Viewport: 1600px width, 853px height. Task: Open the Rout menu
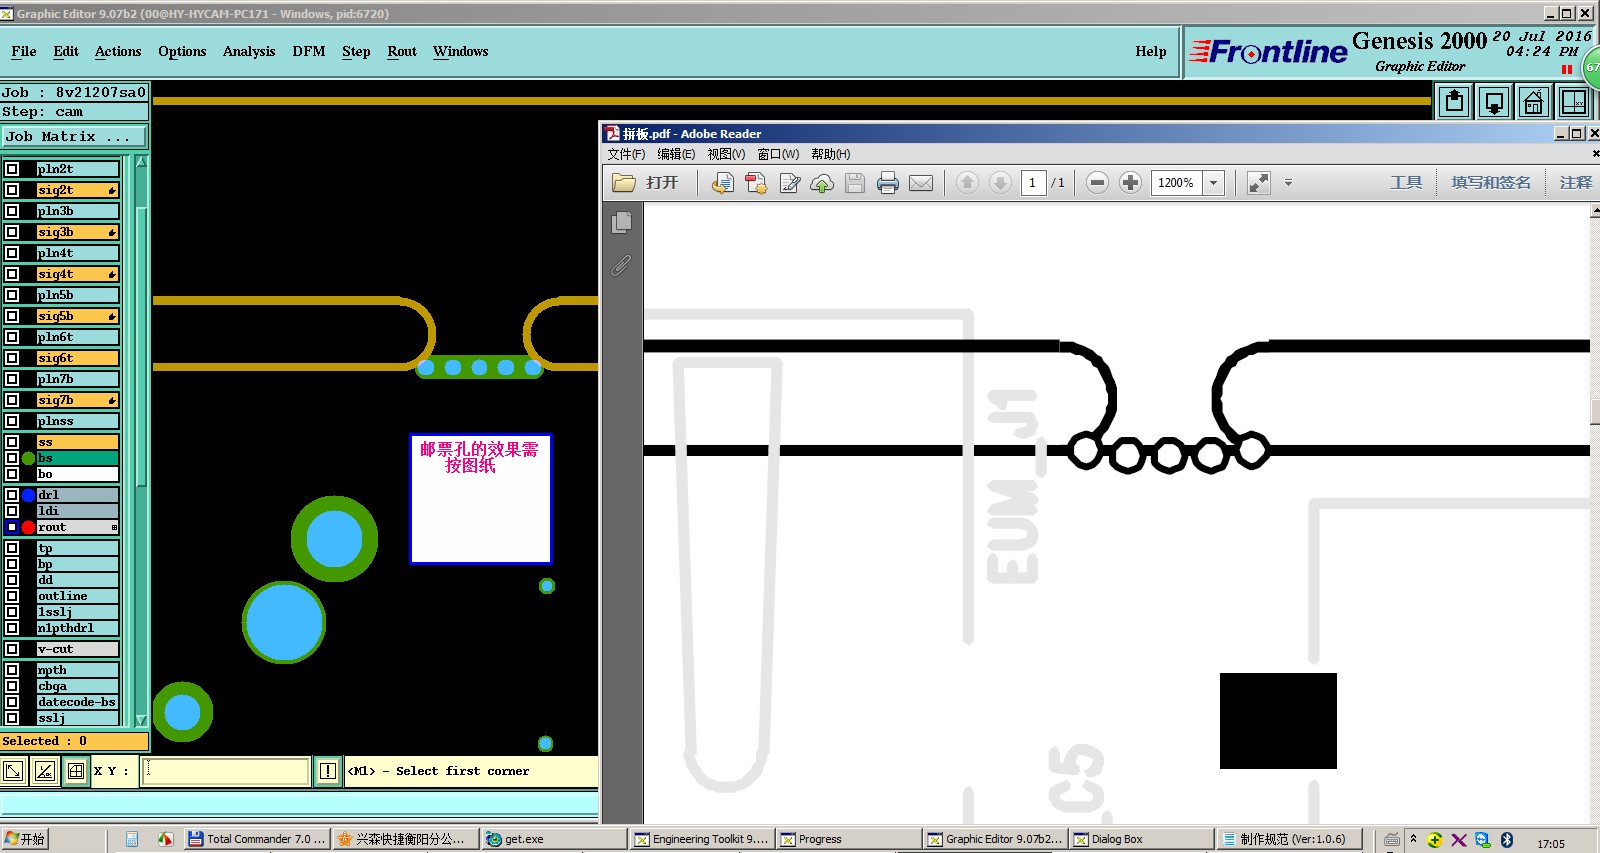[402, 52]
